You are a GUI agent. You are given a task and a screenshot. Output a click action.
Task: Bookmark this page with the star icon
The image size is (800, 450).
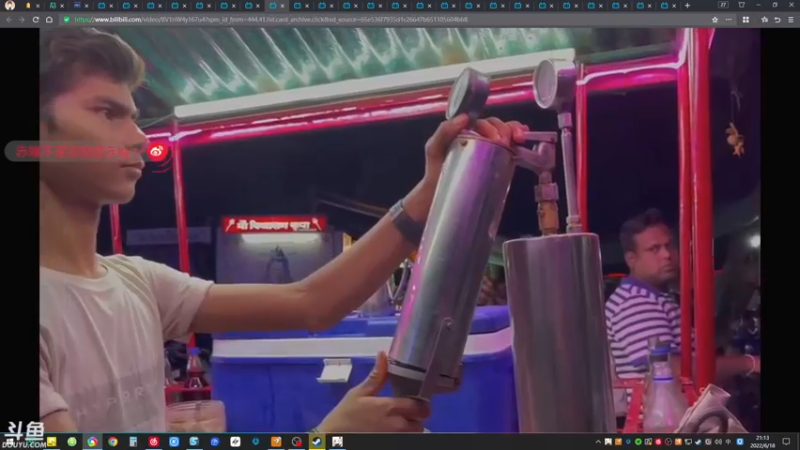715,19
